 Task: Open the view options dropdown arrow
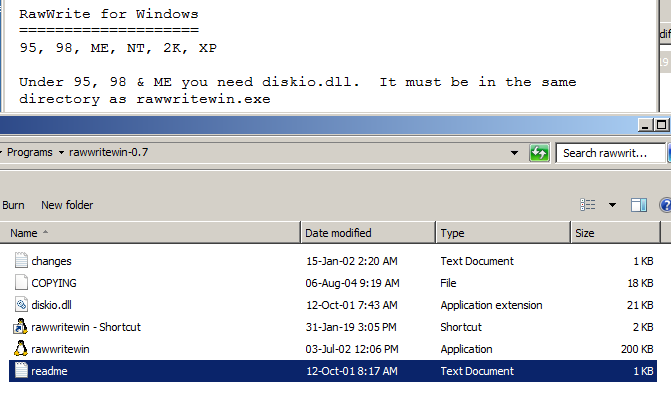point(612,205)
